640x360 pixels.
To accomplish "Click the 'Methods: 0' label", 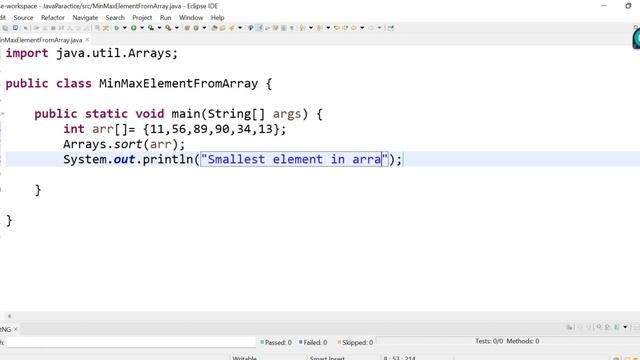I will point(523,341).
